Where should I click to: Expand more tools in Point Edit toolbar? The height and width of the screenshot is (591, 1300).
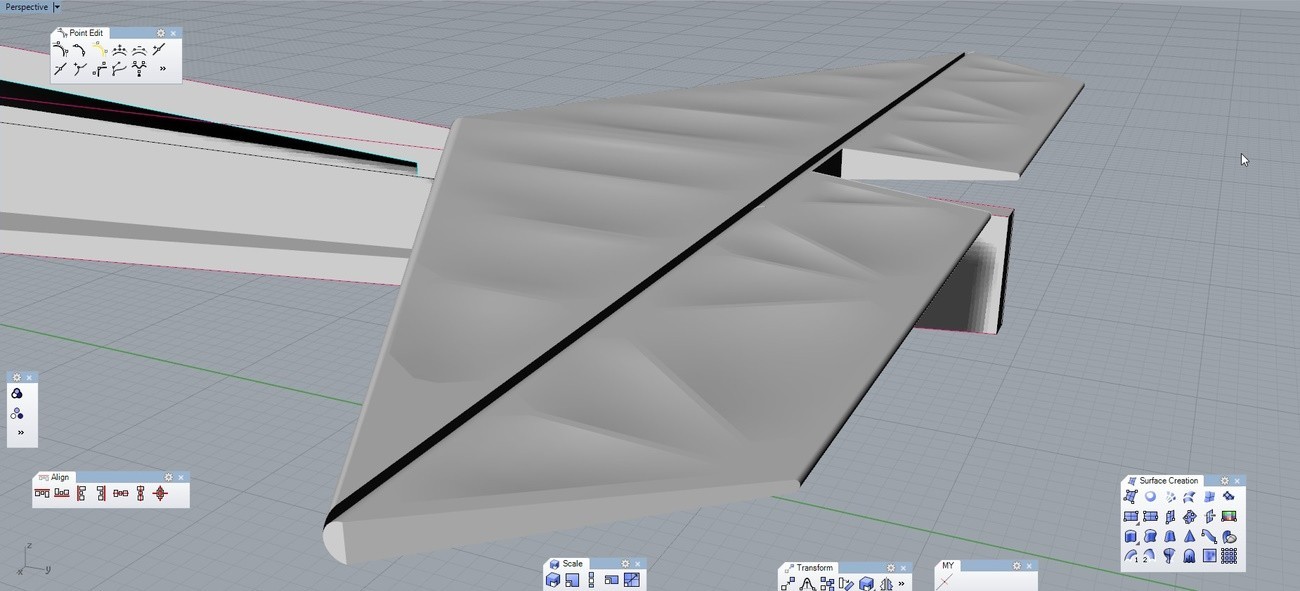coord(163,69)
